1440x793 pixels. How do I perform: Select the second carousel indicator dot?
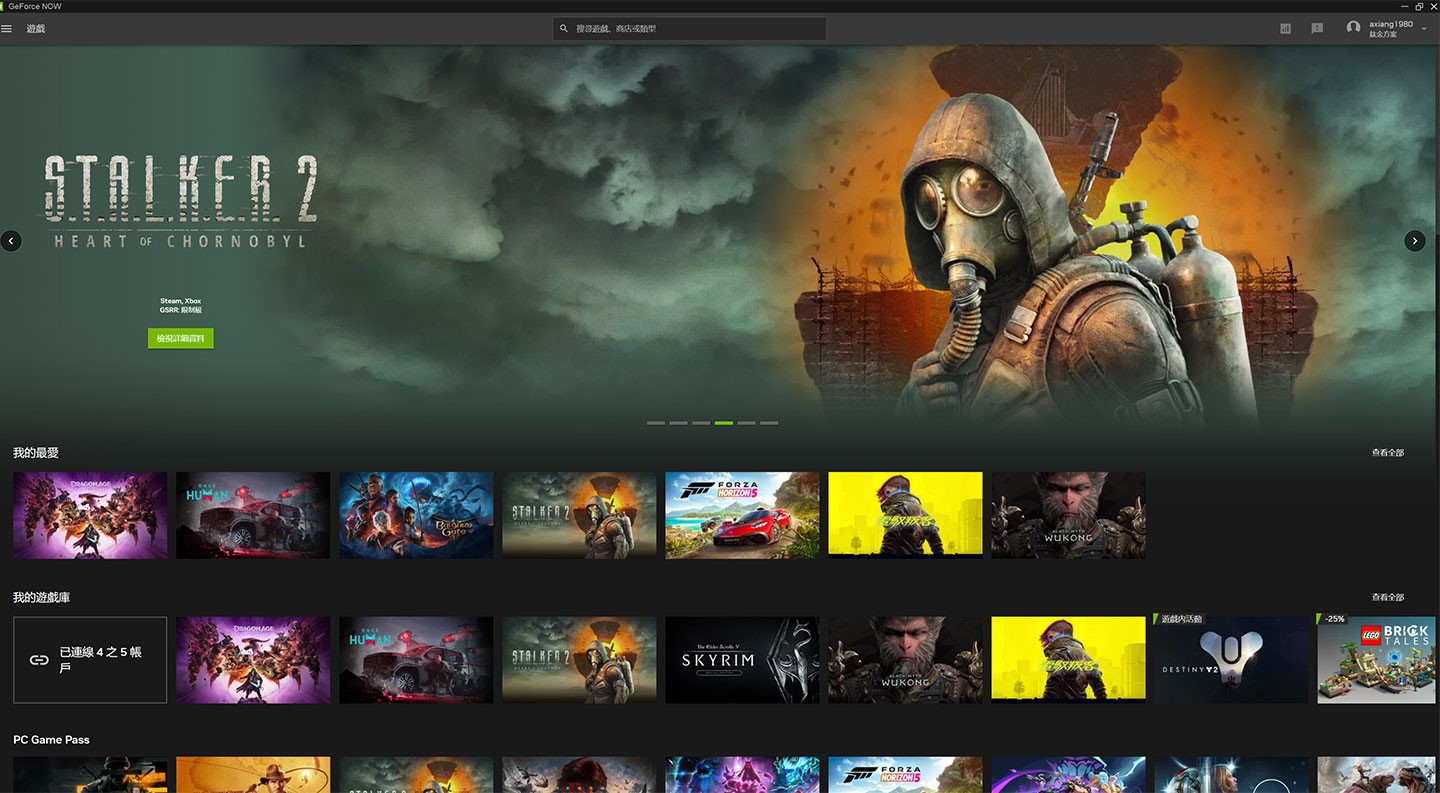point(678,423)
